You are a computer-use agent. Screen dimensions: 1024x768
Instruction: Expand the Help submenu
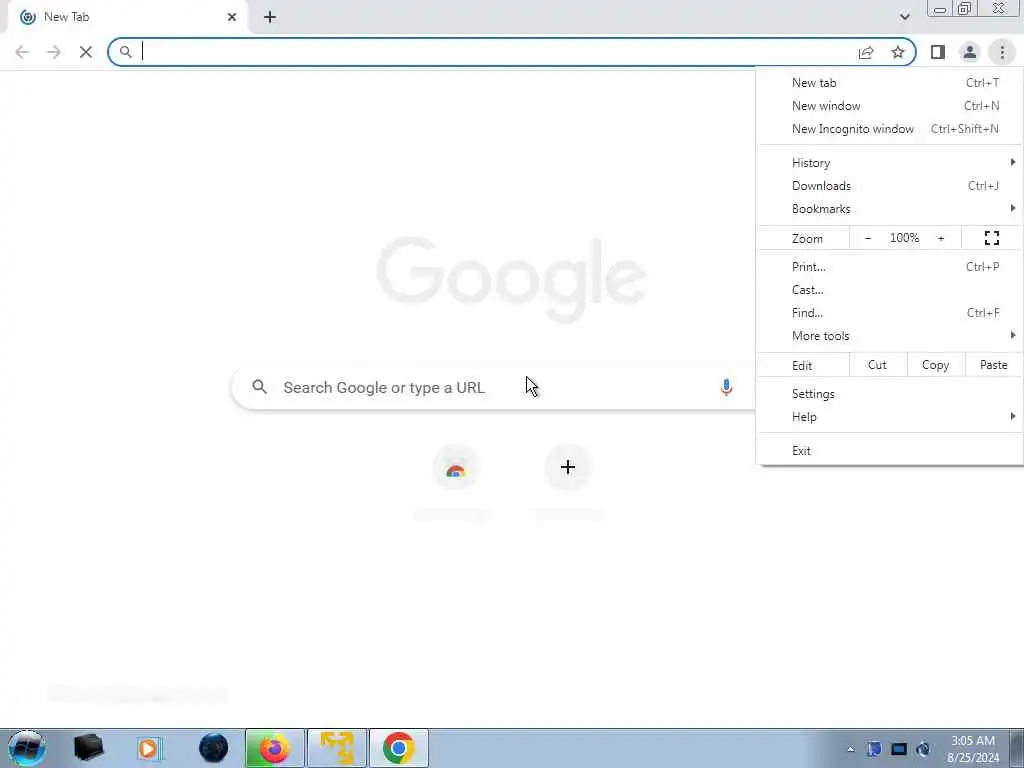tap(889, 417)
